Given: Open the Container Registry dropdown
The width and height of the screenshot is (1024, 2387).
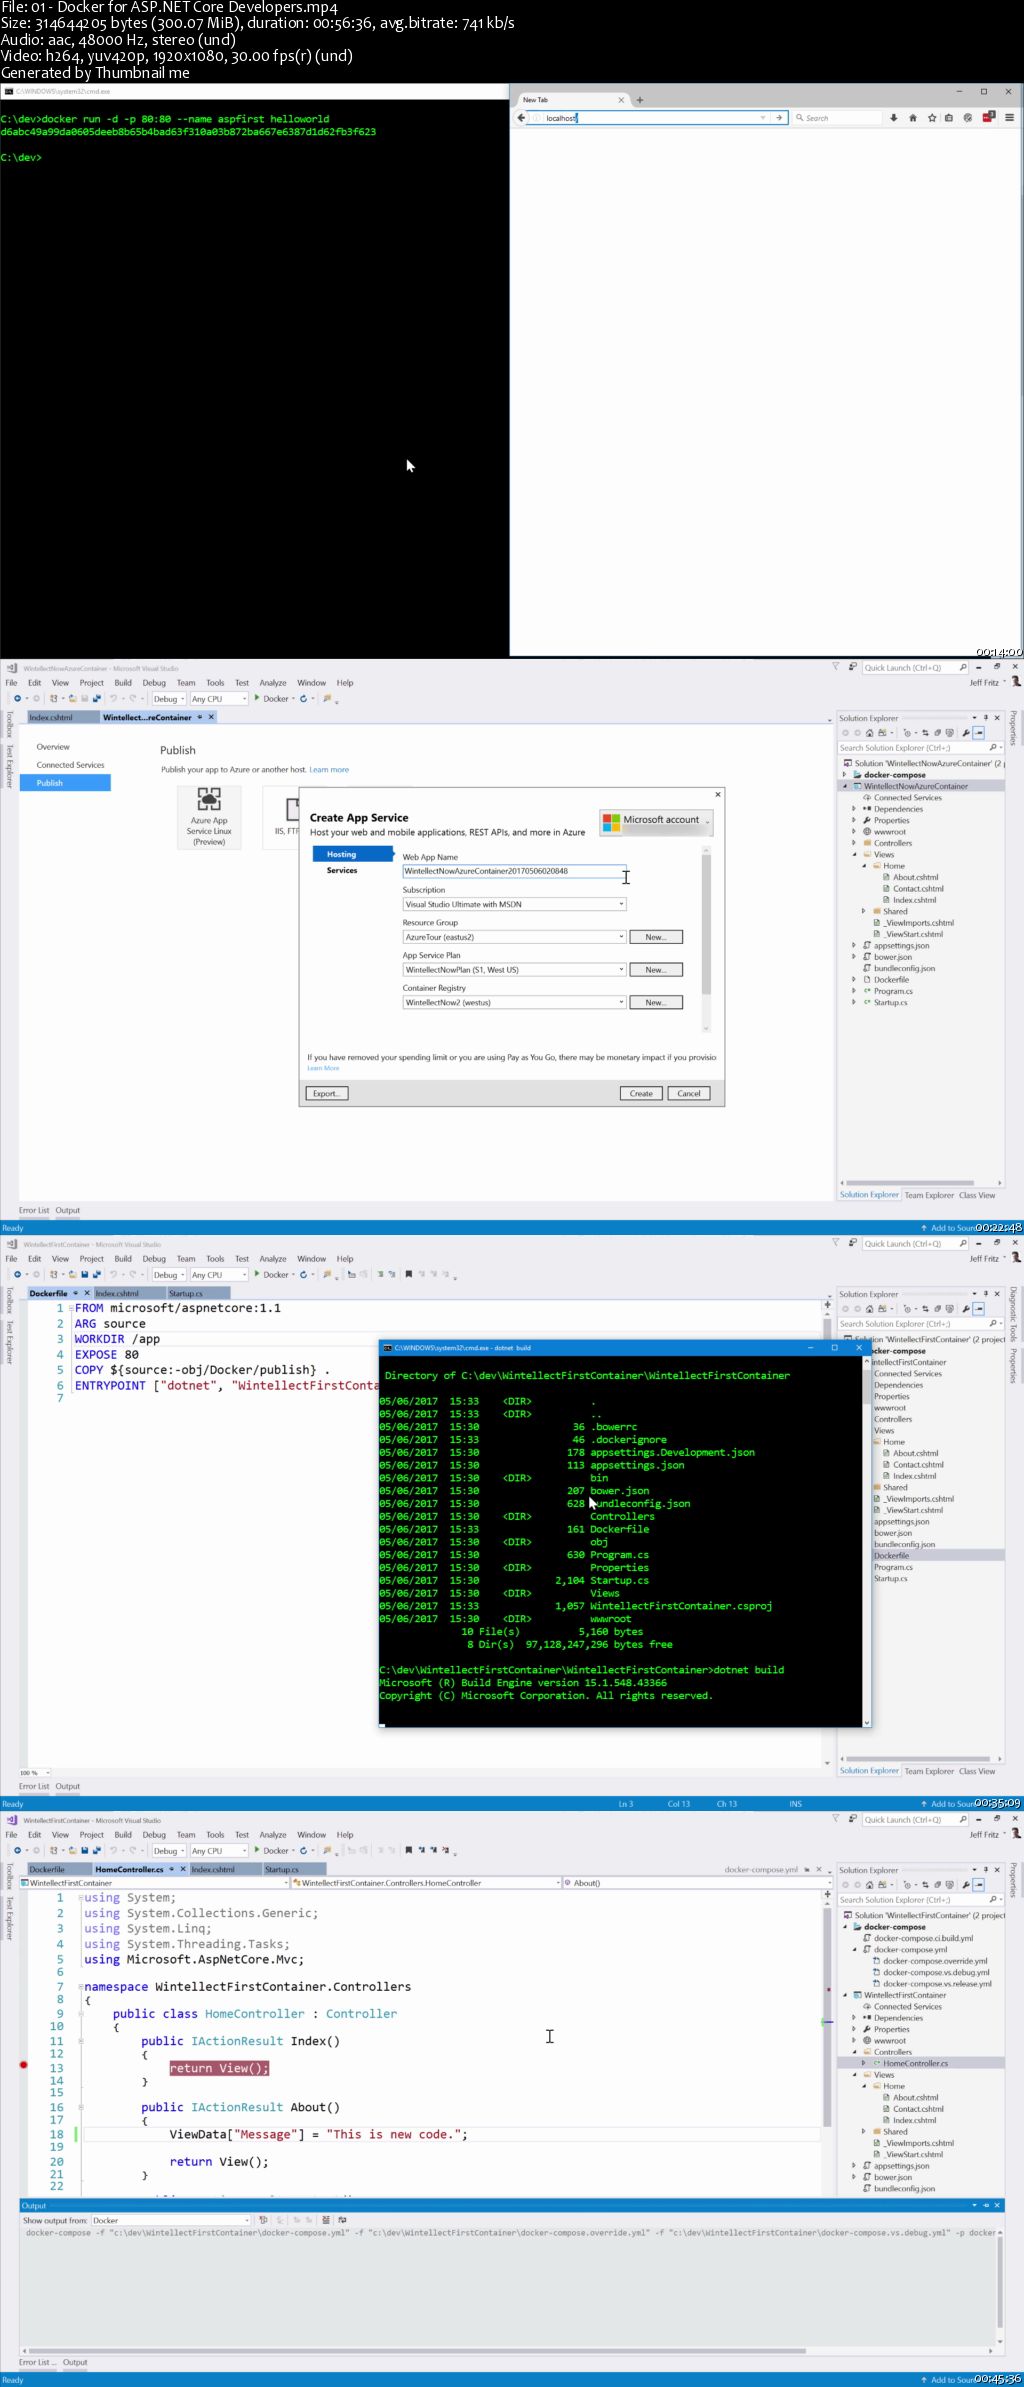Looking at the screenshot, I should click(514, 1002).
